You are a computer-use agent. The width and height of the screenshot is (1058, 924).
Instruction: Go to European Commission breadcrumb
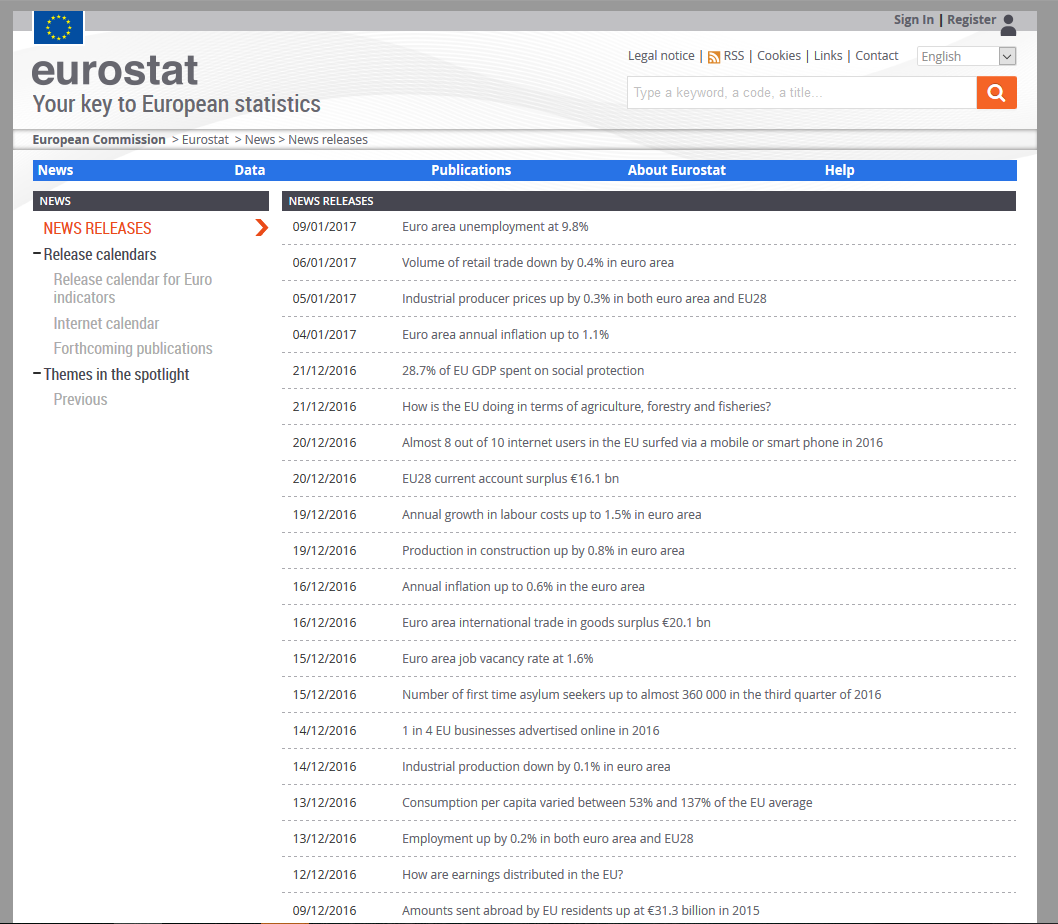pyautogui.click(x=99, y=140)
